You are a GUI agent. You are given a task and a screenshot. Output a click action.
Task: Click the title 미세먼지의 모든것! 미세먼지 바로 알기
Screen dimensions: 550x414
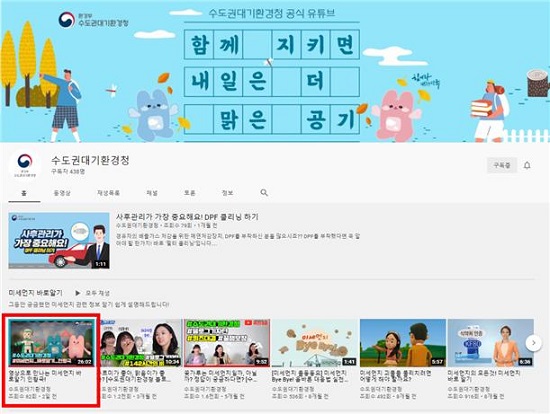coord(484,376)
